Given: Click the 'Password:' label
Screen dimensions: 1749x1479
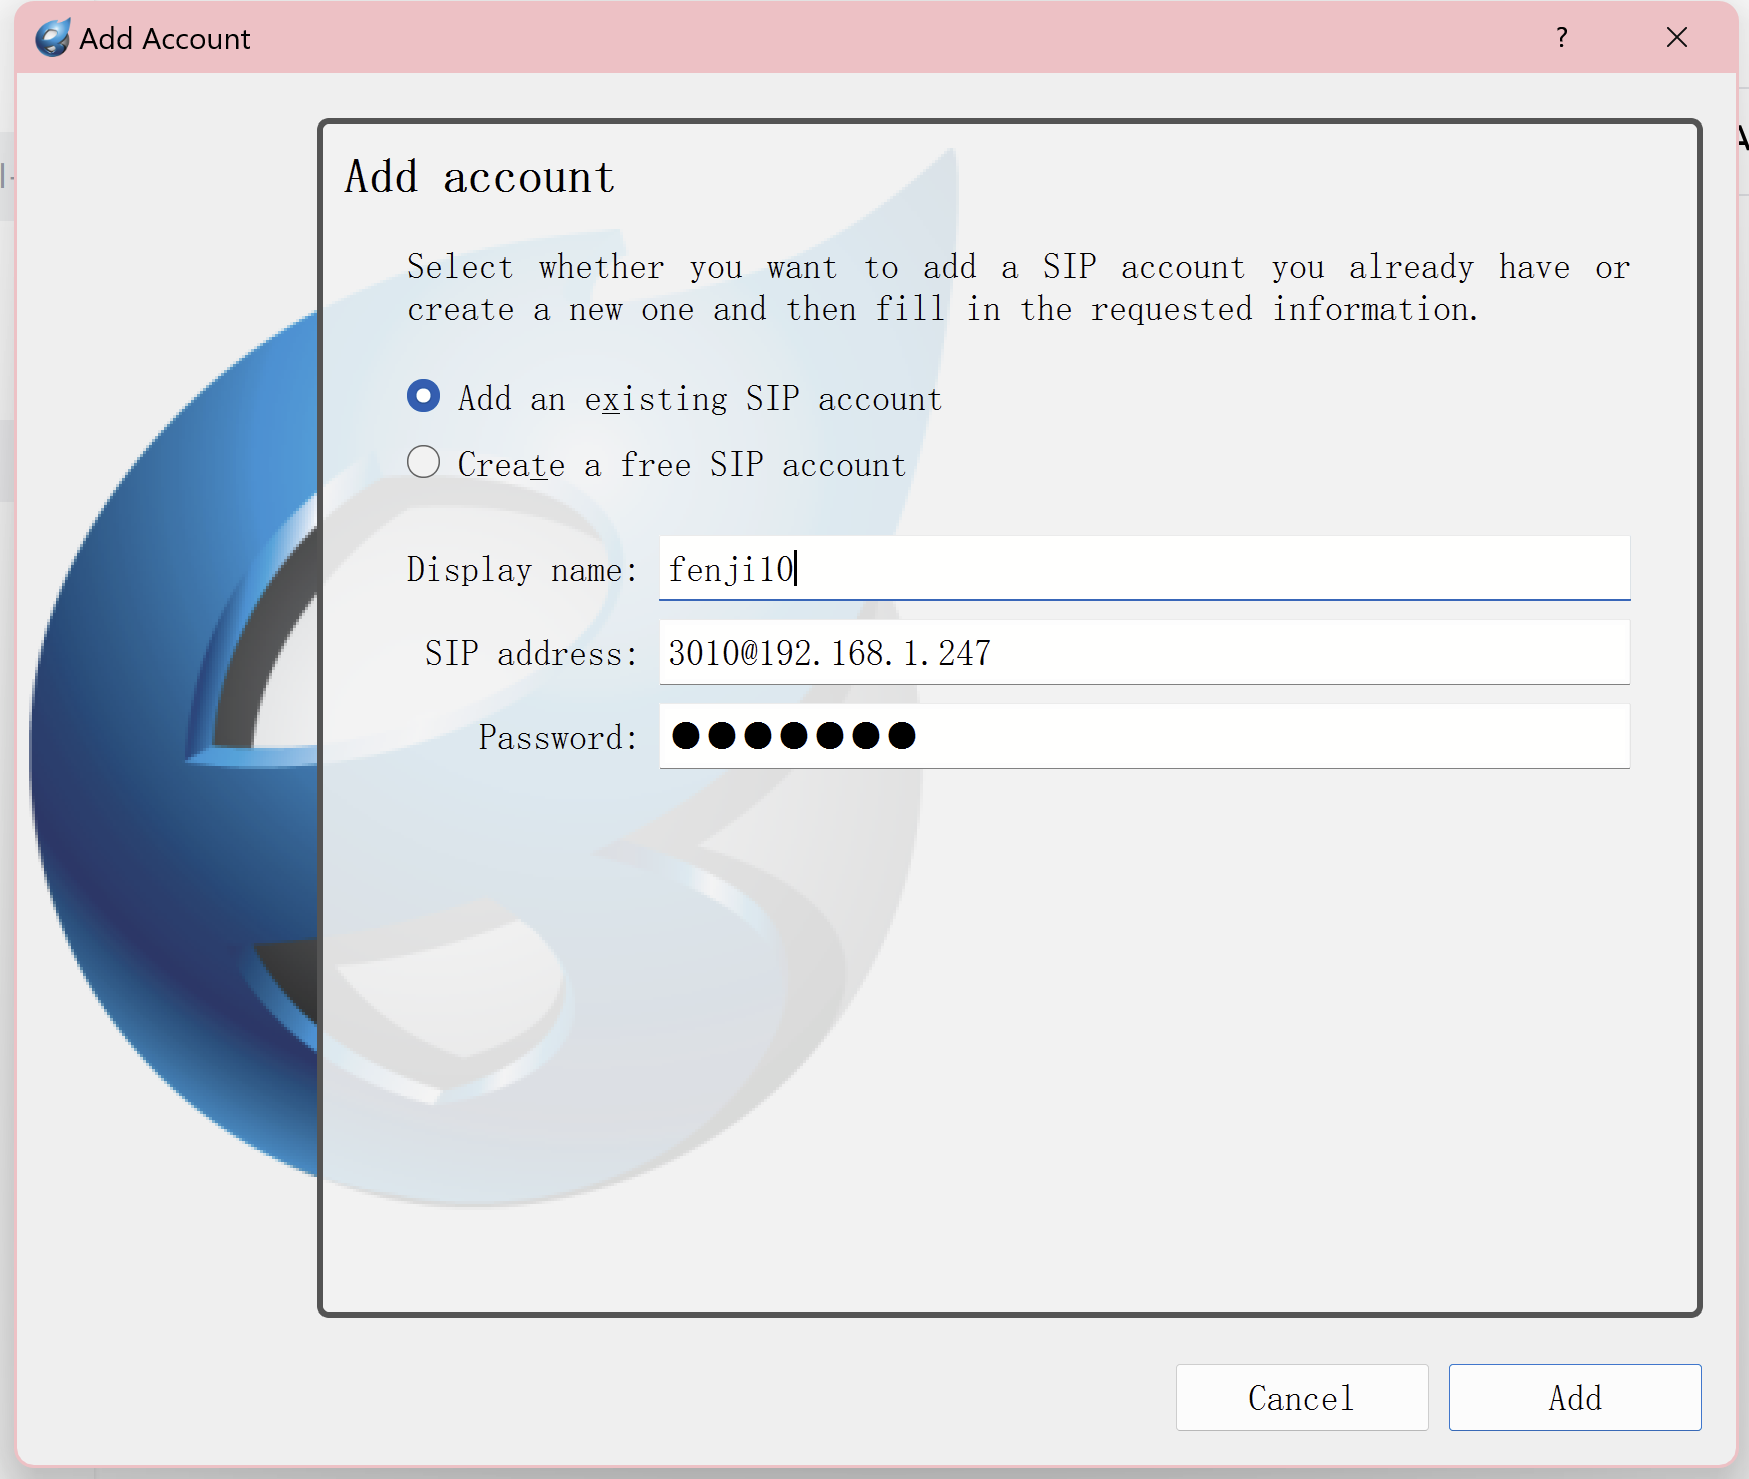Looking at the screenshot, I should (x=558, y=737).
